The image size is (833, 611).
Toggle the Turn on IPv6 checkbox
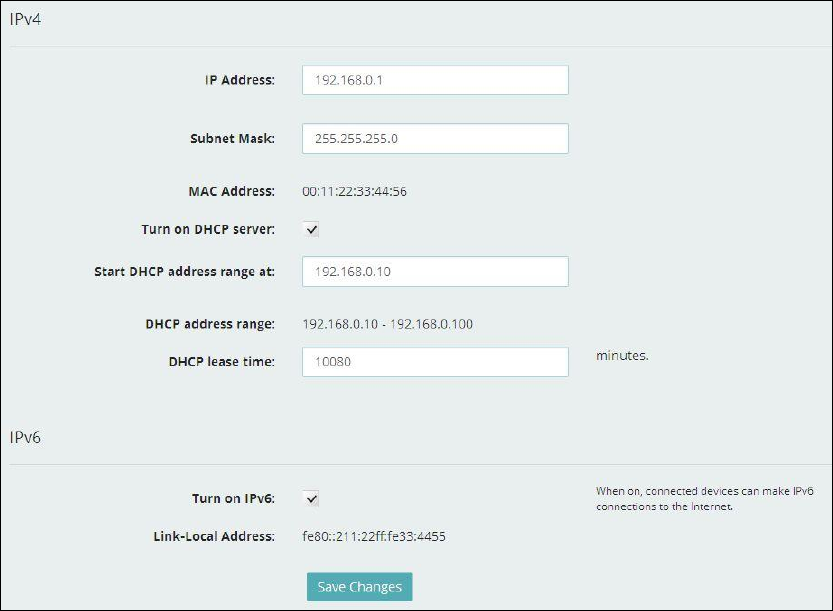pos(312,498)
